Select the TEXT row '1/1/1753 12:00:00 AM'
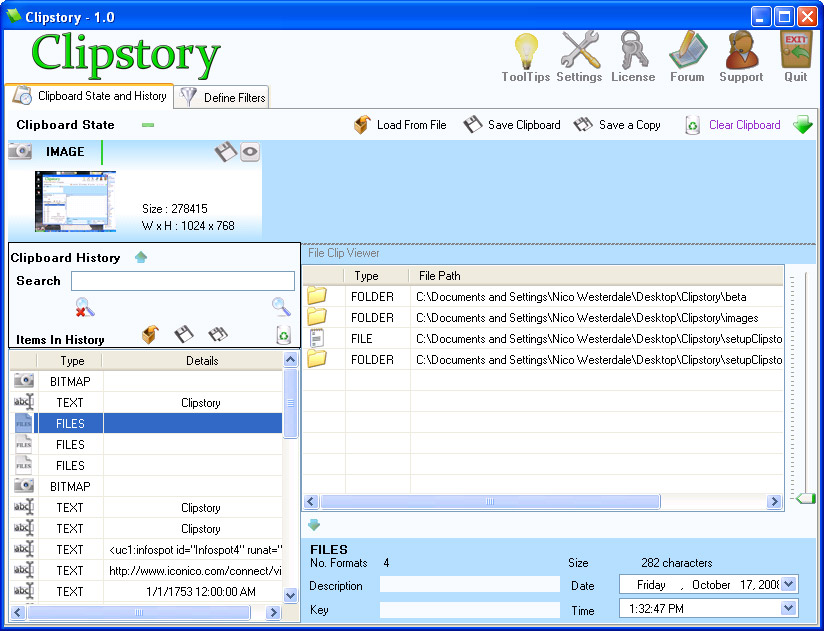824x631 pixels. pyautogui.click(x=146, y=592)
